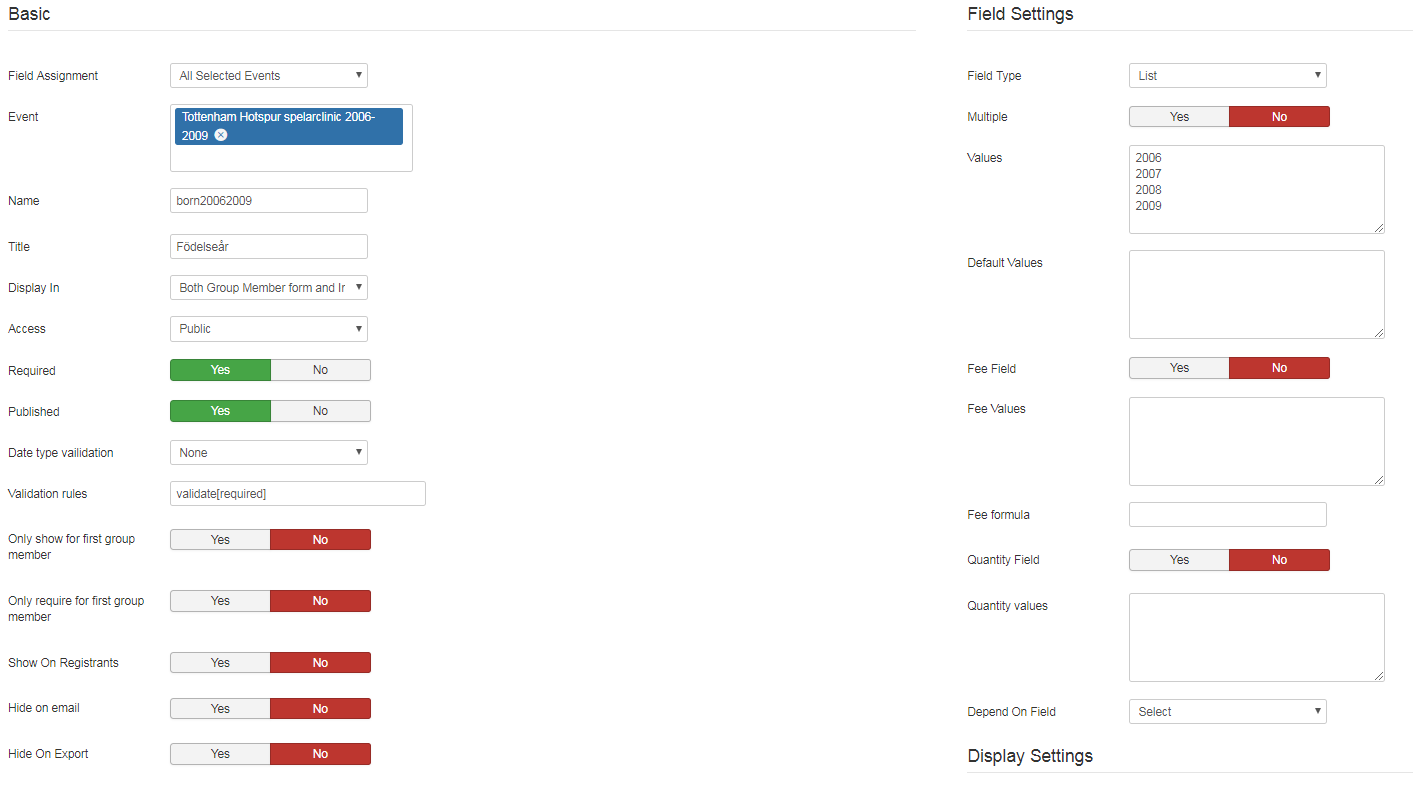1413x786 pixels.
Task: Open Date type validation dropdown
Action: click(x=268, y=453)
